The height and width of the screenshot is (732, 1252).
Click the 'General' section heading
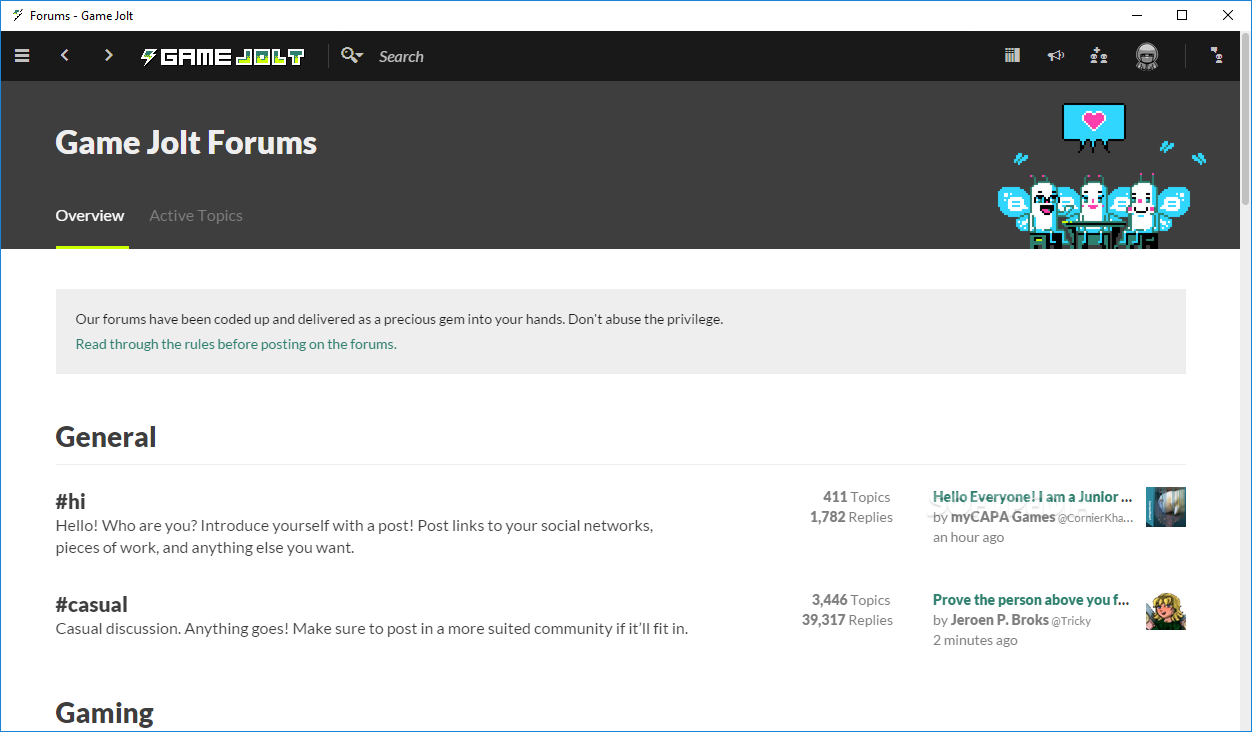pyautogui.click(x=106, y=437)
